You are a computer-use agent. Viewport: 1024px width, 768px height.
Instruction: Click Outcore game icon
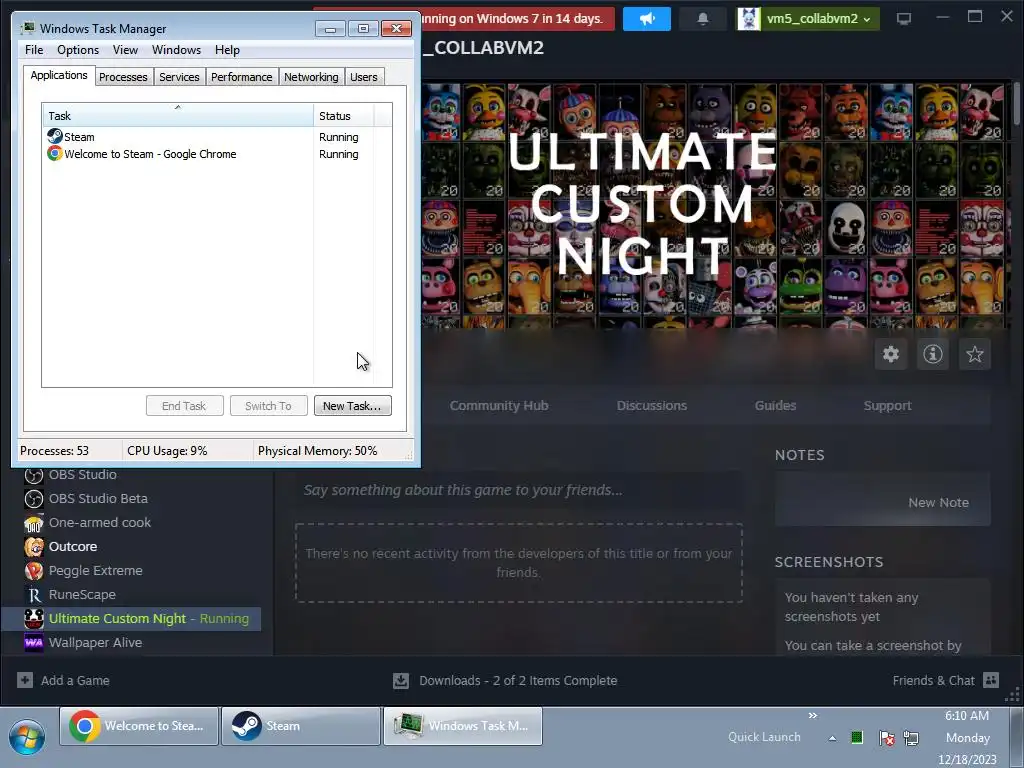(x=33, y=547)
